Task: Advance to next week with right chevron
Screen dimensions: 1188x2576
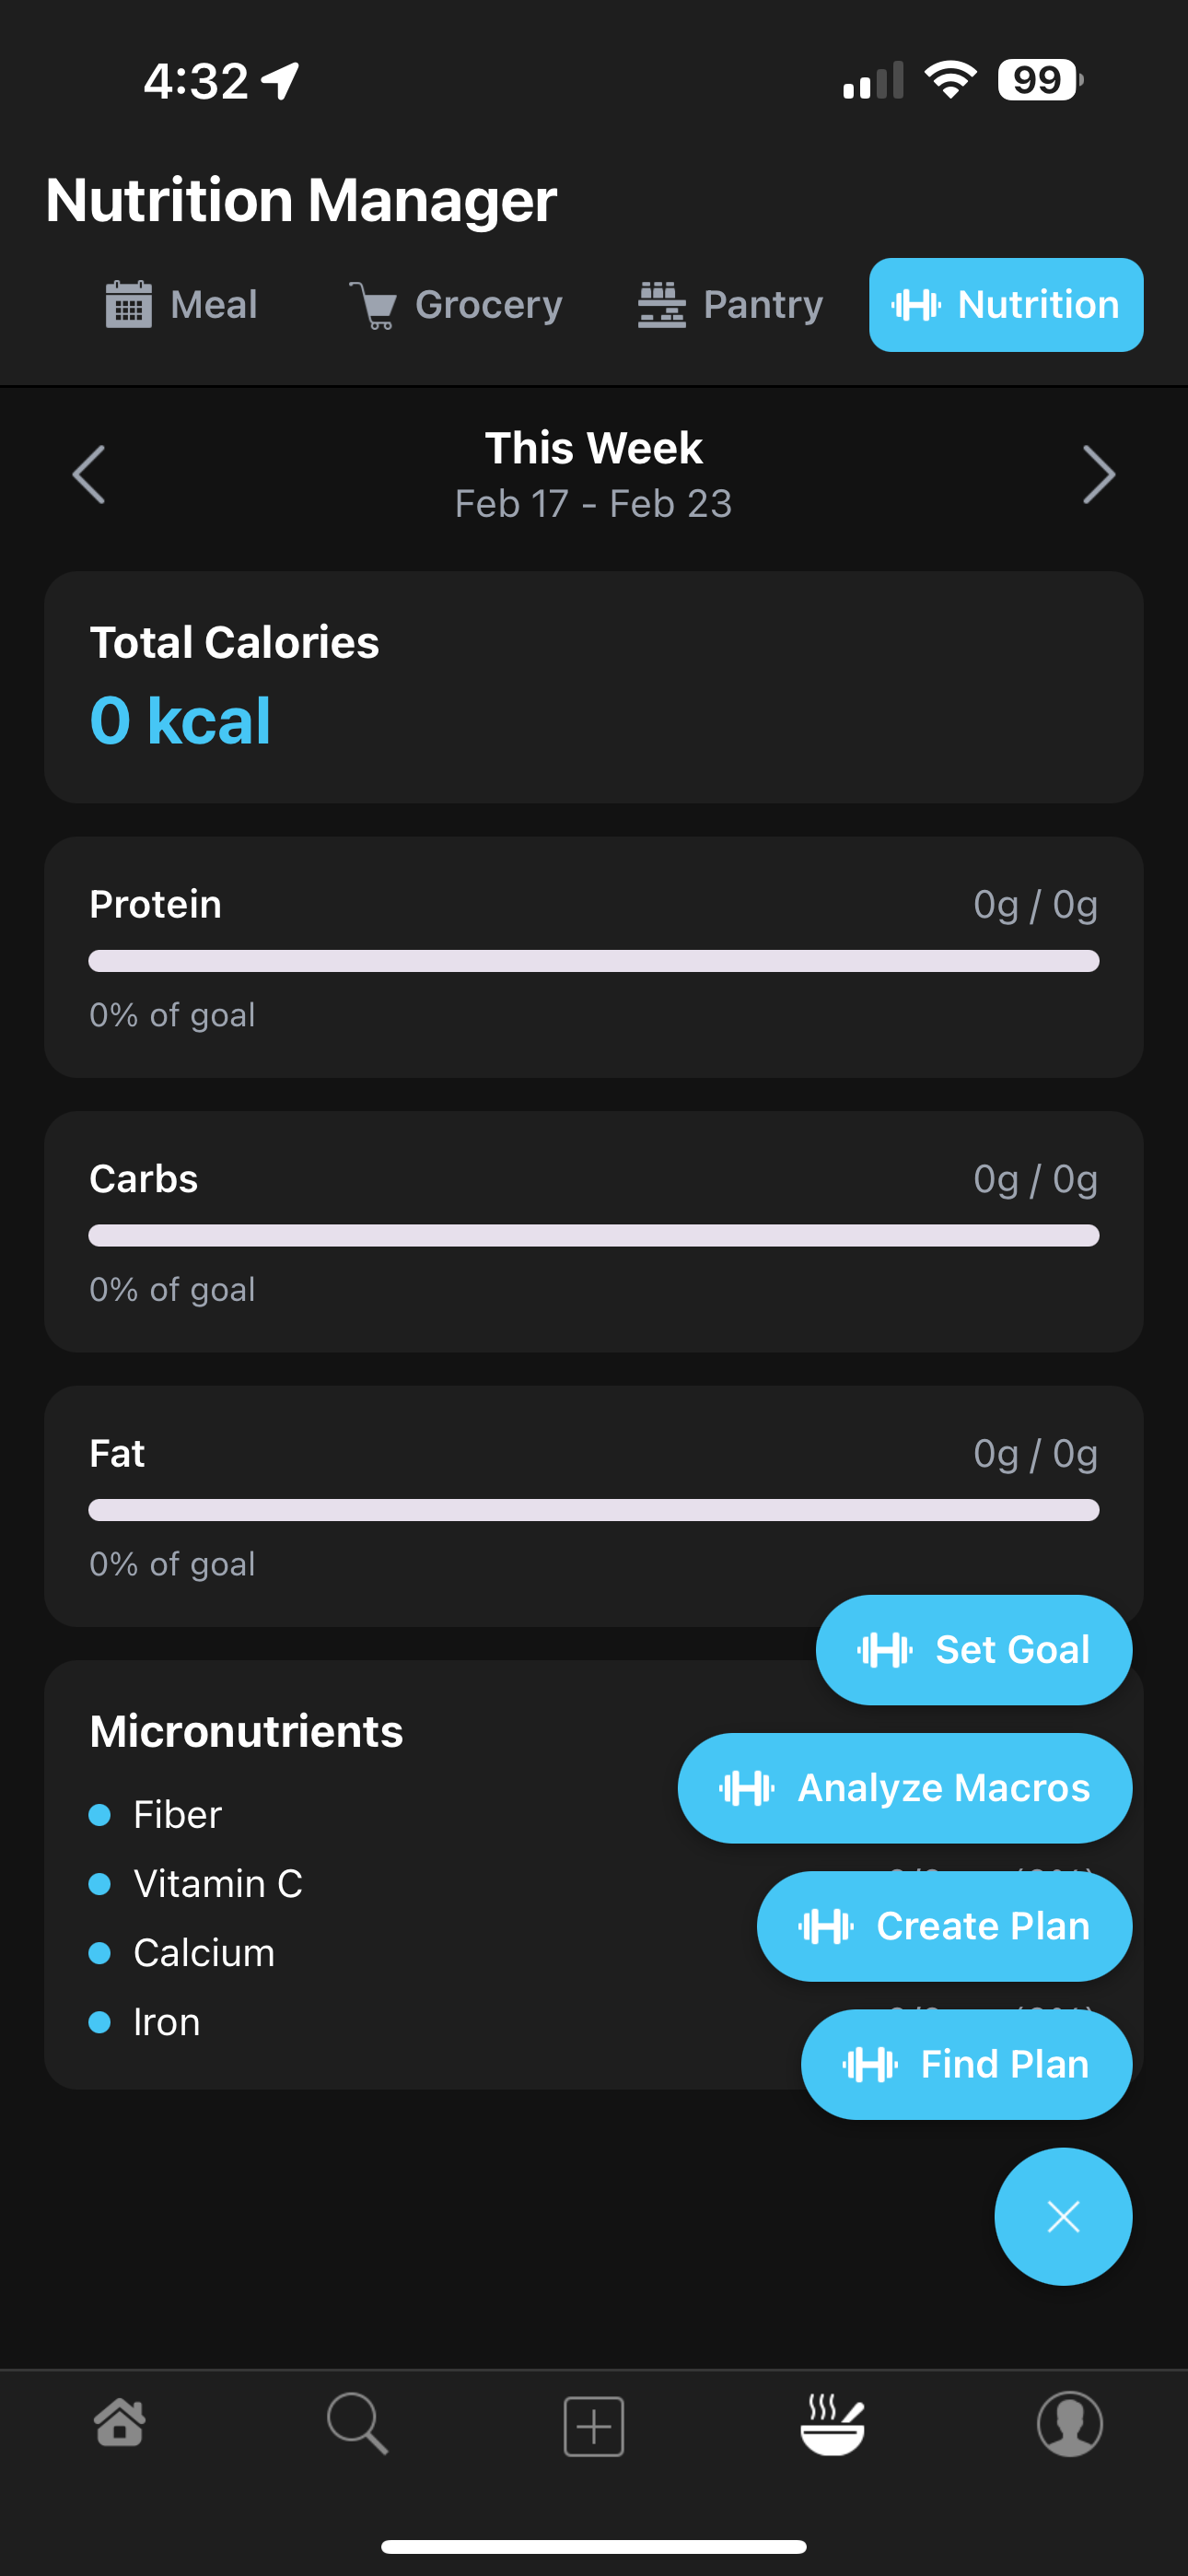Action: point(1098,475)
